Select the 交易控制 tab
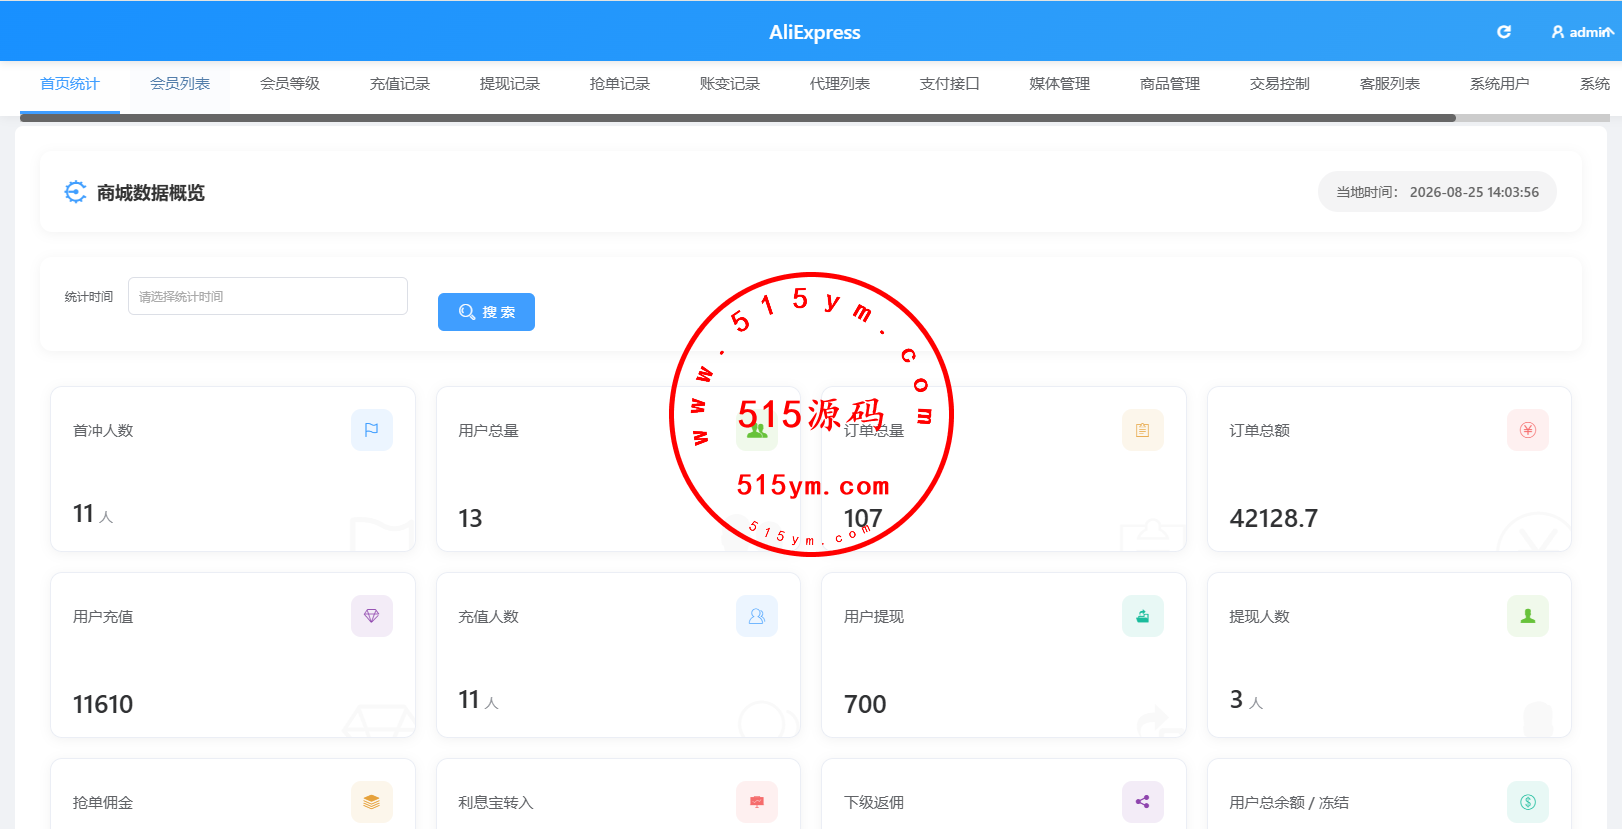This screenshot has width=1622, height=829. point(1280,84)
